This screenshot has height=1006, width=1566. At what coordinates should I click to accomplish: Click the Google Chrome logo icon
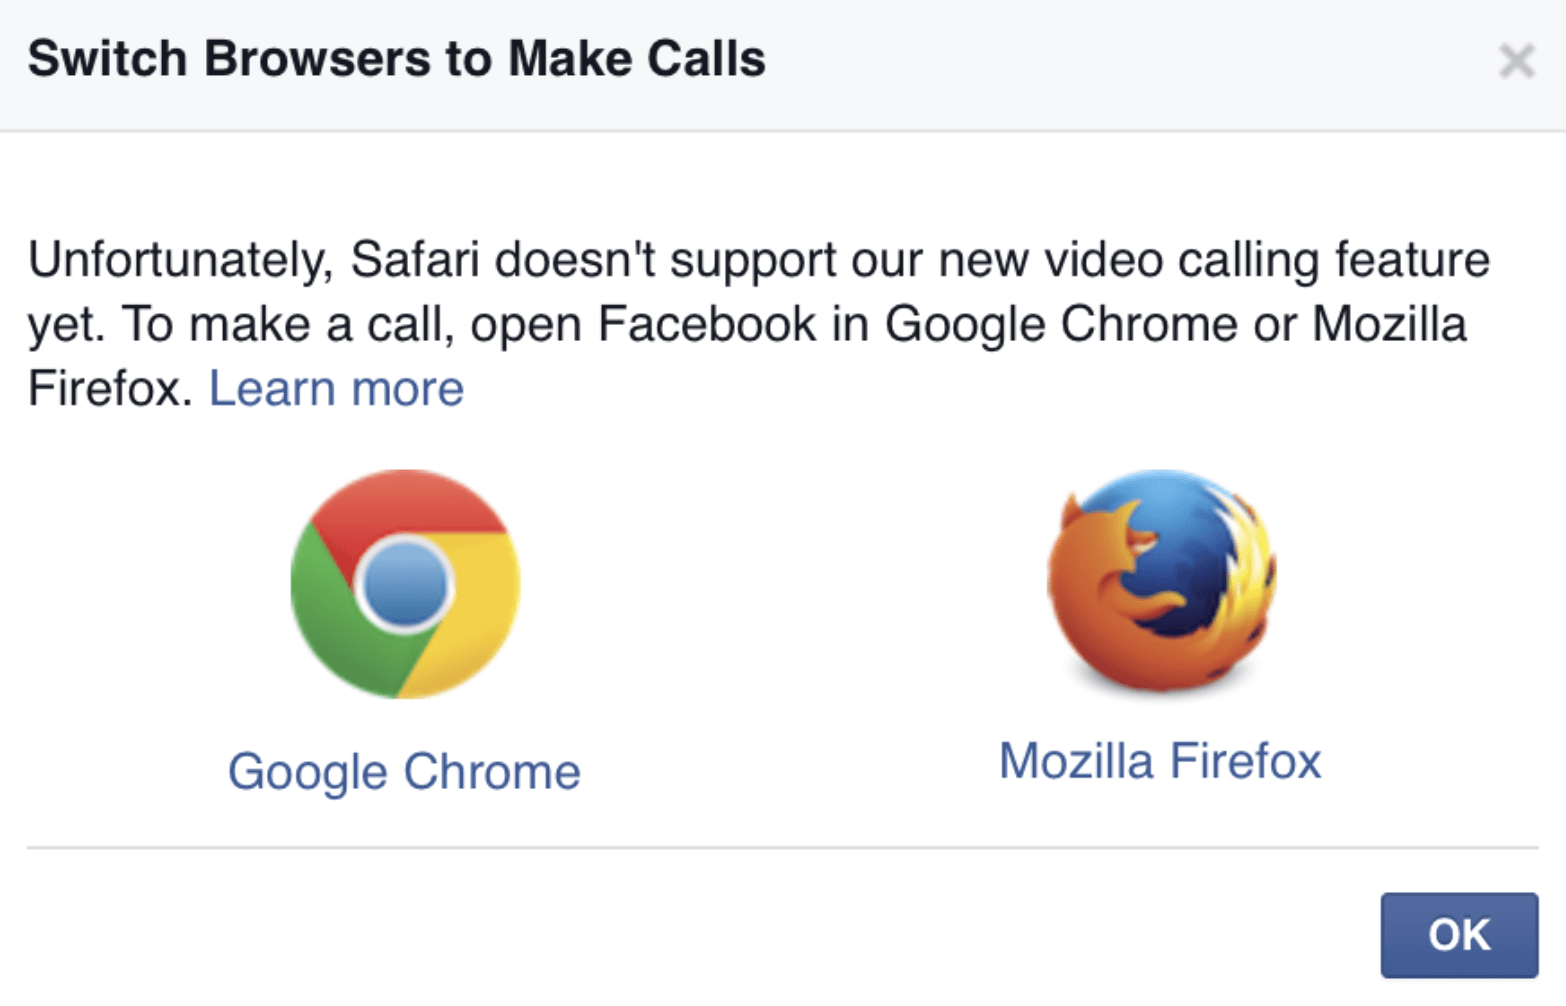(x=405, y=584)
